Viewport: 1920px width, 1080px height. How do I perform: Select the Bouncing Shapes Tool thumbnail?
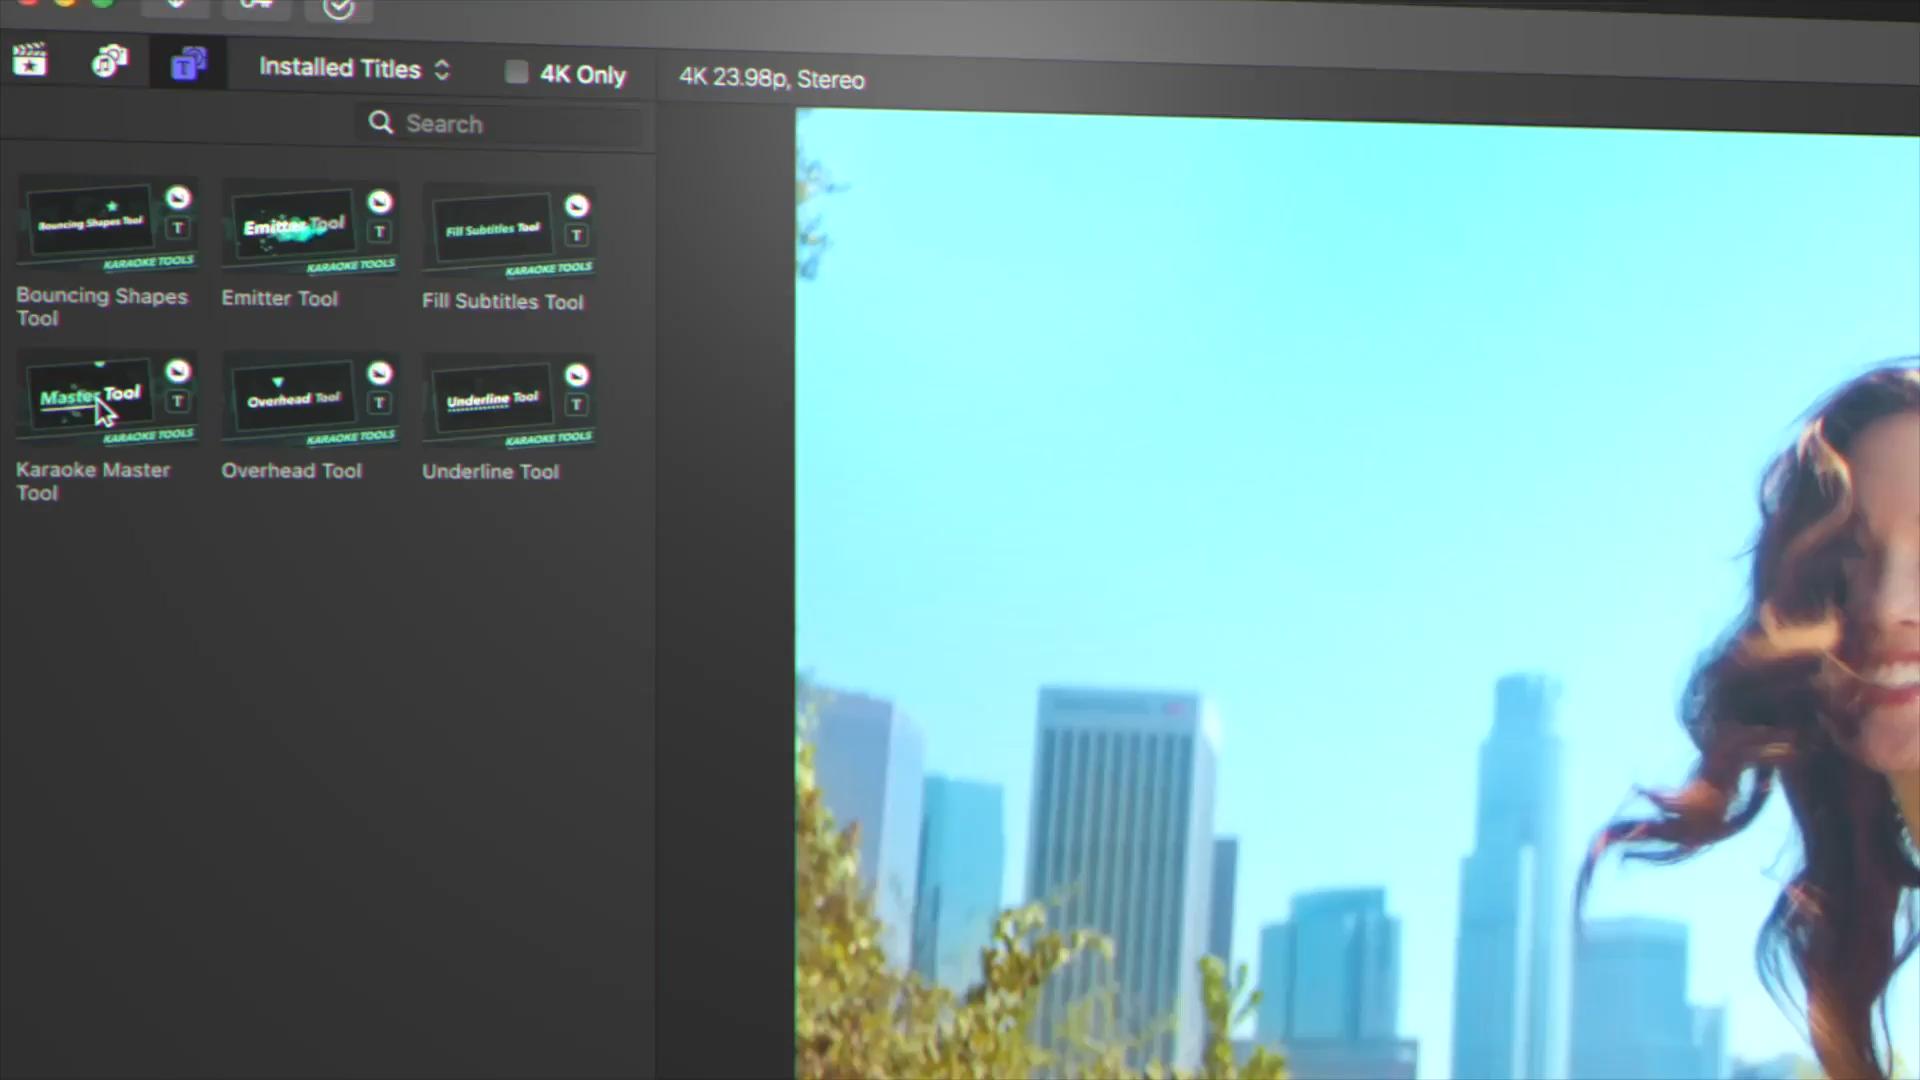point(107,224)
